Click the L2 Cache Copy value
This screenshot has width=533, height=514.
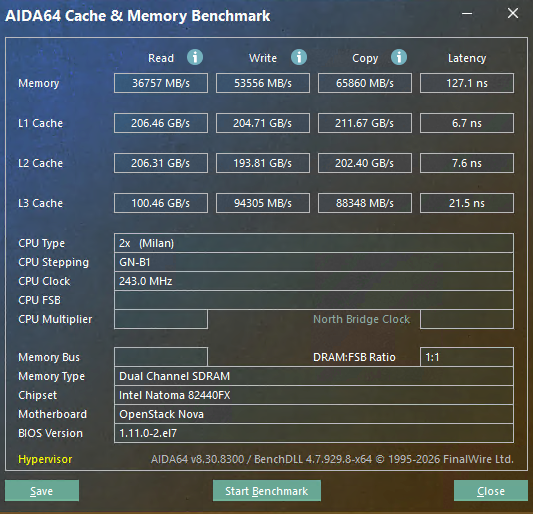point(365,163)
